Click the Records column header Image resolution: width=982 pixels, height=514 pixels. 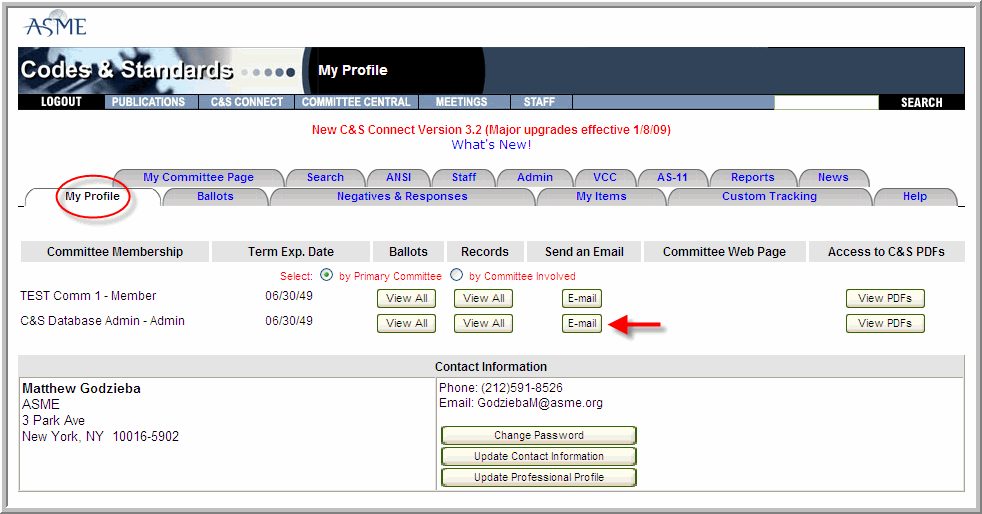click(x=485, y=252)
